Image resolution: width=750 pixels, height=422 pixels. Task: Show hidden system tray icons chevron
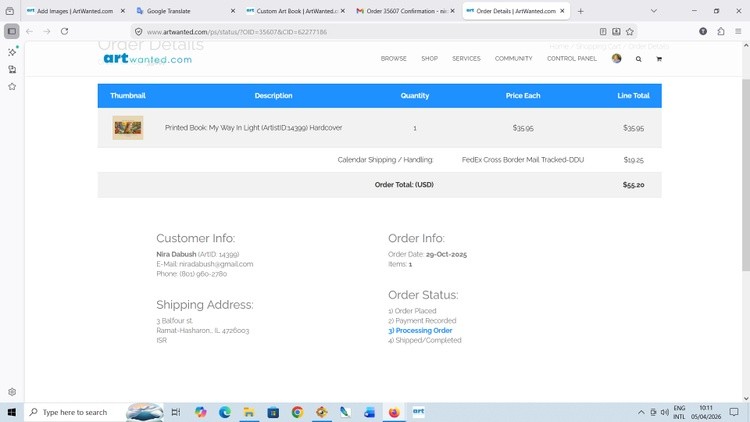coord(641,412)
